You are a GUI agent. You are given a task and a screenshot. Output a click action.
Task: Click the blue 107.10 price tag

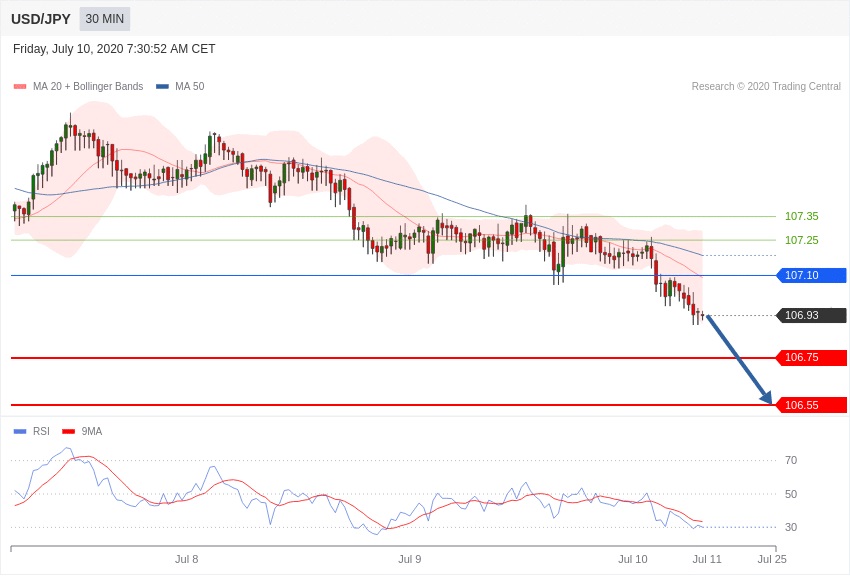pos(811,275)
